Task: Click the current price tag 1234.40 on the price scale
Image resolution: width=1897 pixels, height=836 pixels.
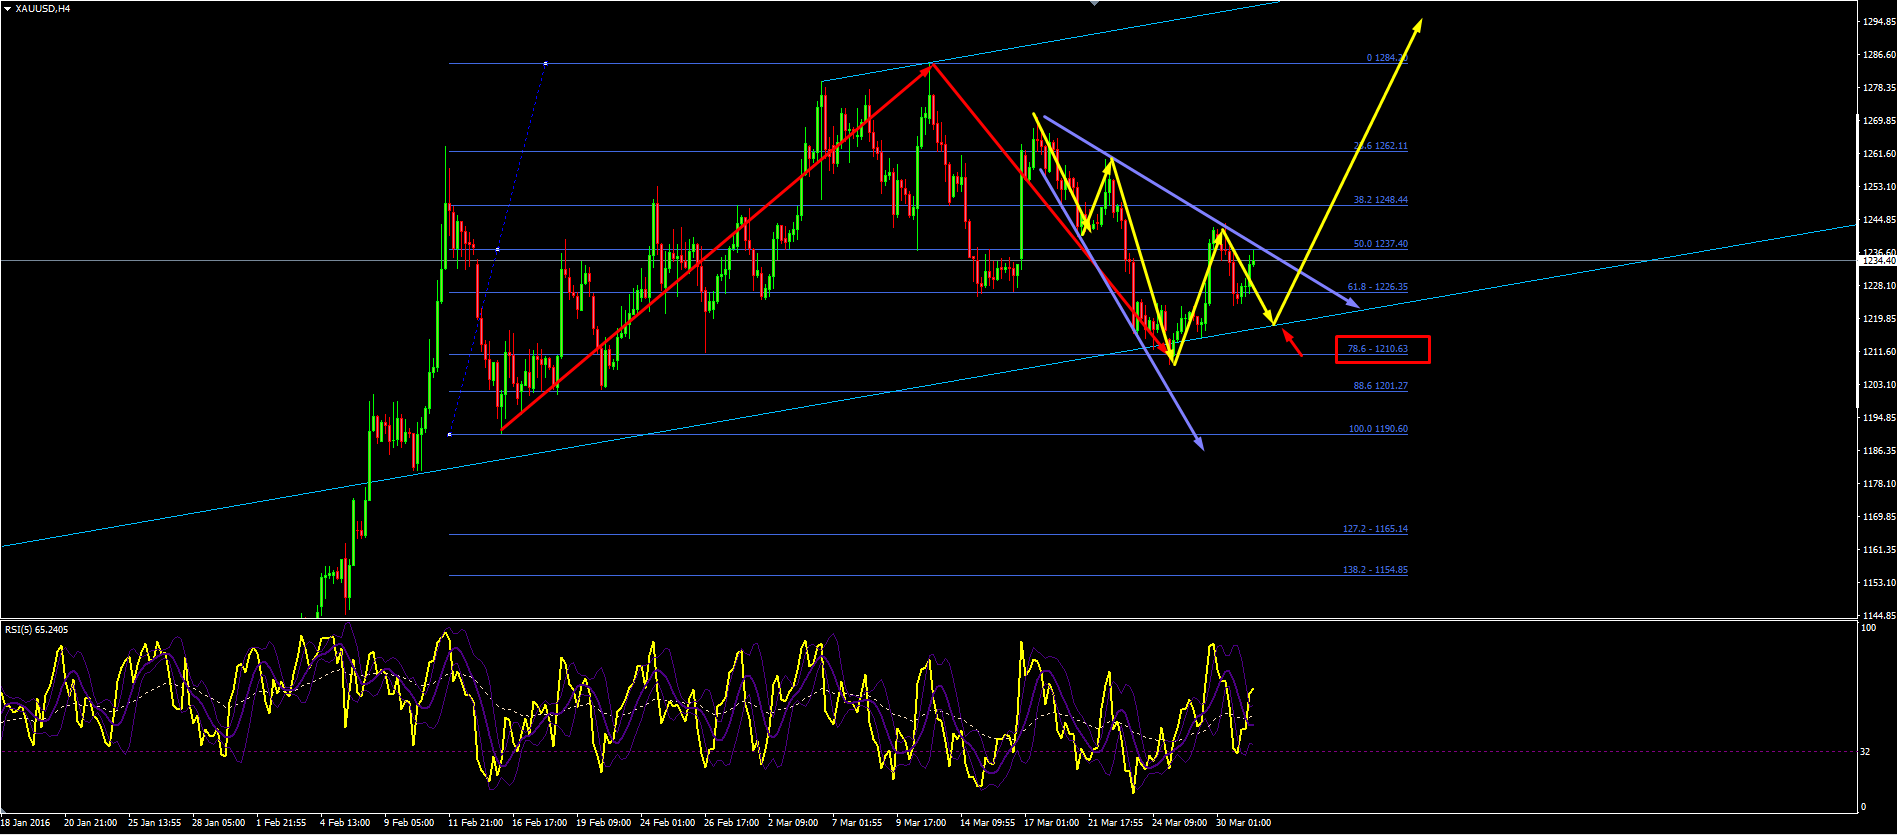Action: click(x=1878, y=261)
